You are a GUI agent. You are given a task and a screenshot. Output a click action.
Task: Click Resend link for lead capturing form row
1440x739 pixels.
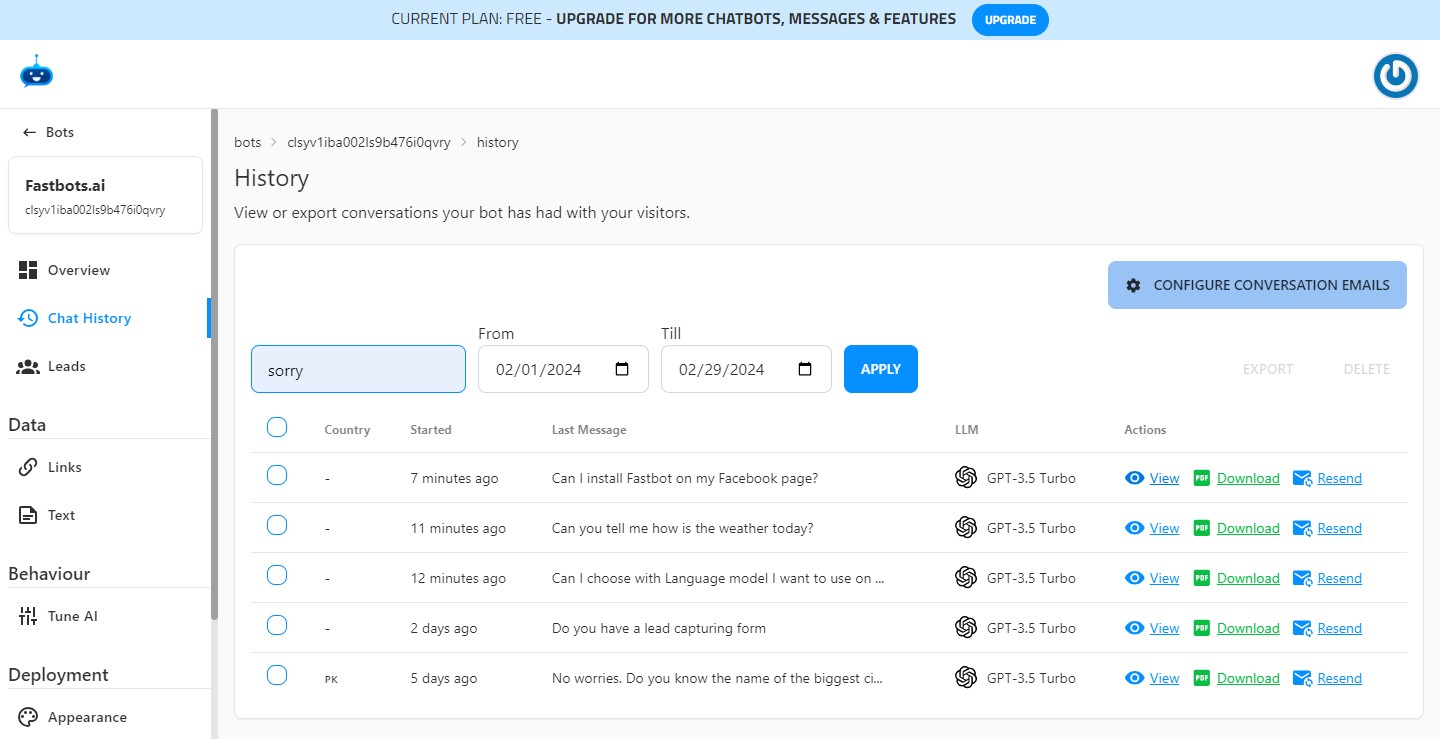pos(1340,628)
